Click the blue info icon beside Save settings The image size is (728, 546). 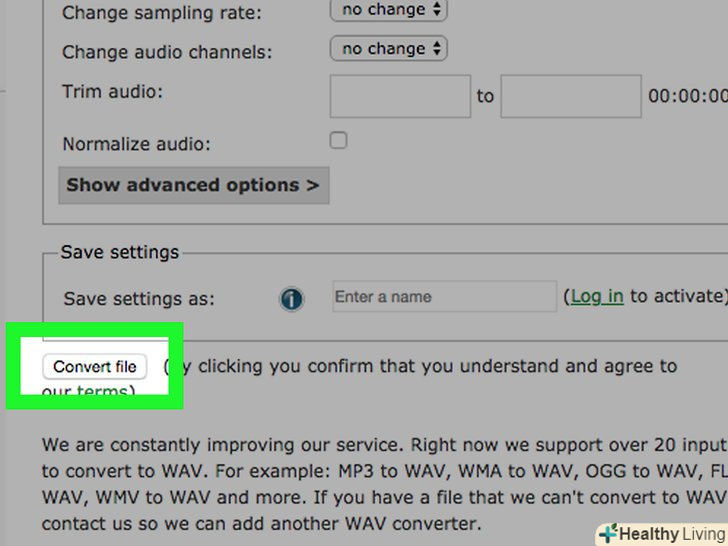pyautogui.click(x=291, y=298)
